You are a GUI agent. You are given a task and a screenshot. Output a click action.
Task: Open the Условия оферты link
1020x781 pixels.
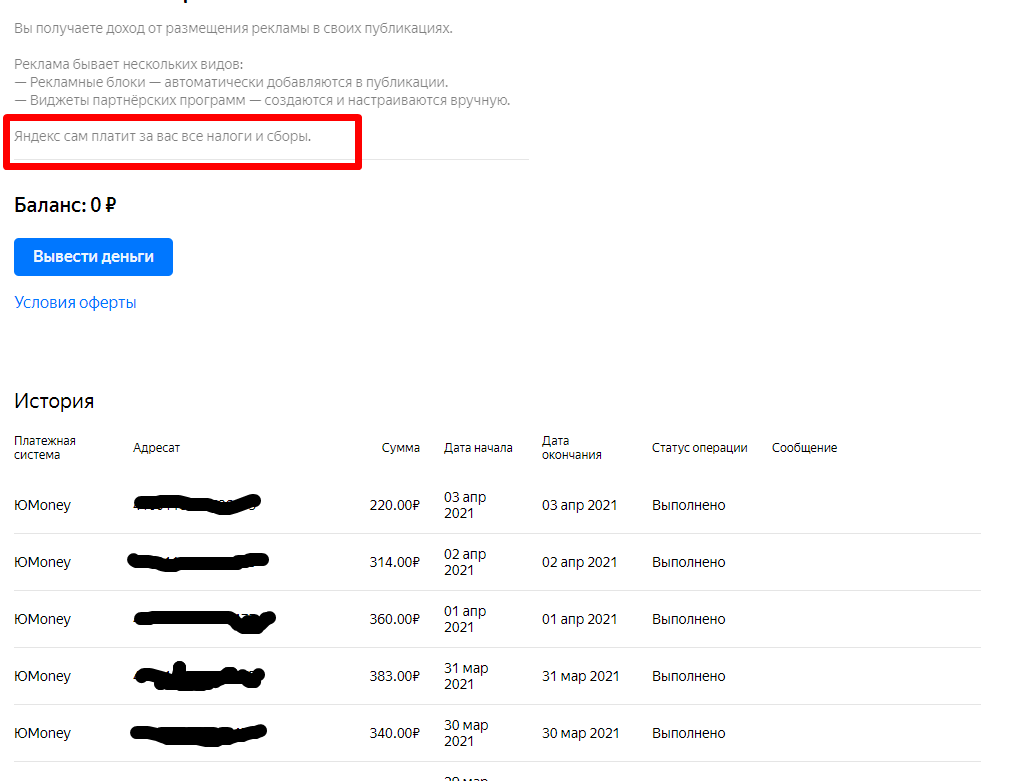pos(75,302)
